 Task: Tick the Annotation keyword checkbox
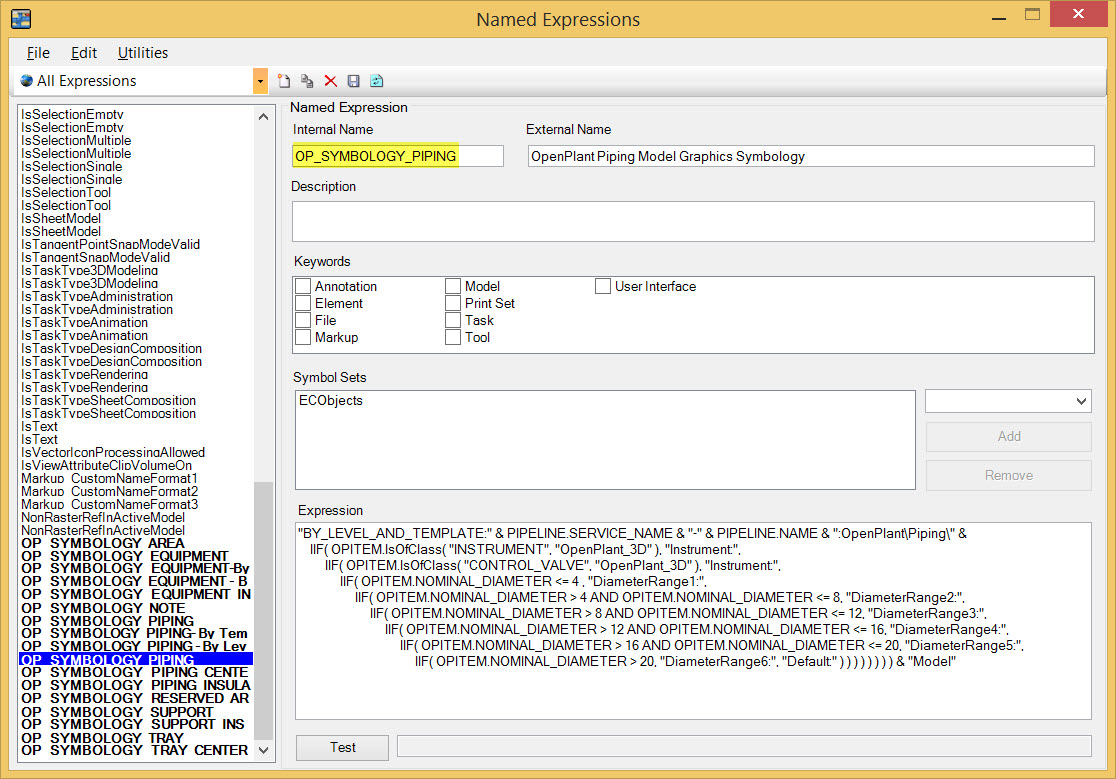[303, 286]
